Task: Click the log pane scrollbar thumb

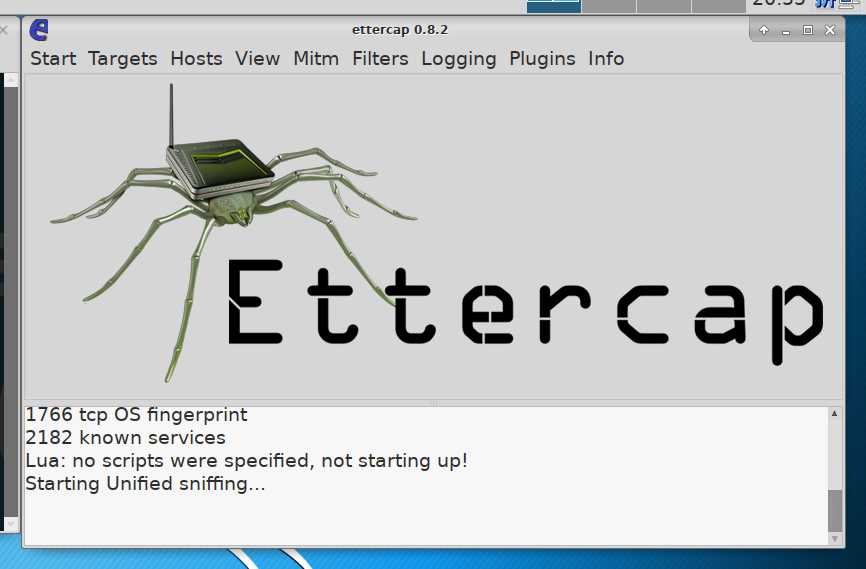Action: pyautogui.click(x=835, y=510)
